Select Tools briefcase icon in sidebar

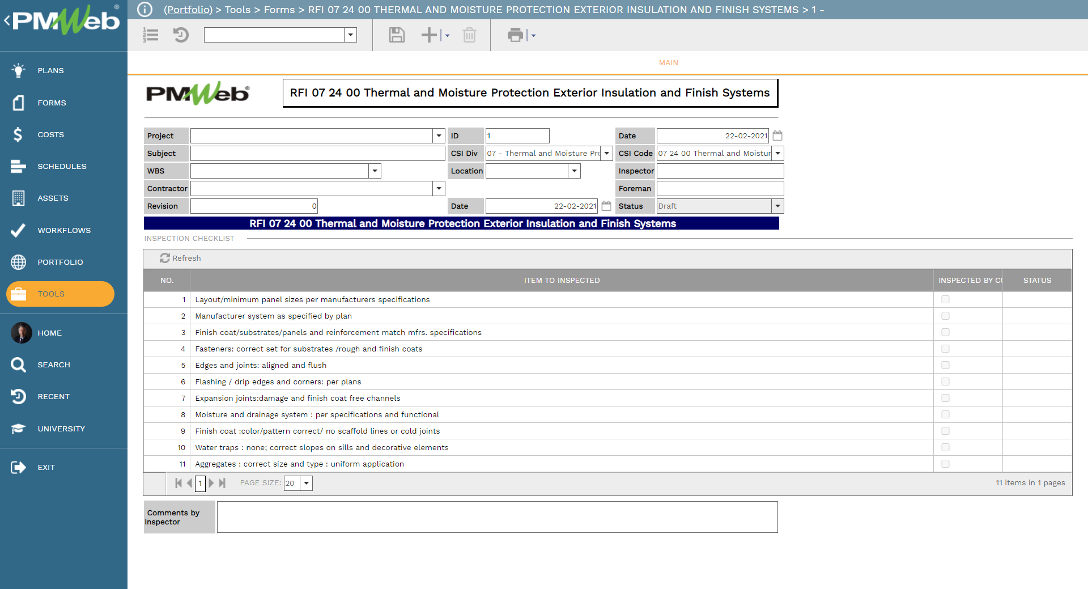point(19,294)
